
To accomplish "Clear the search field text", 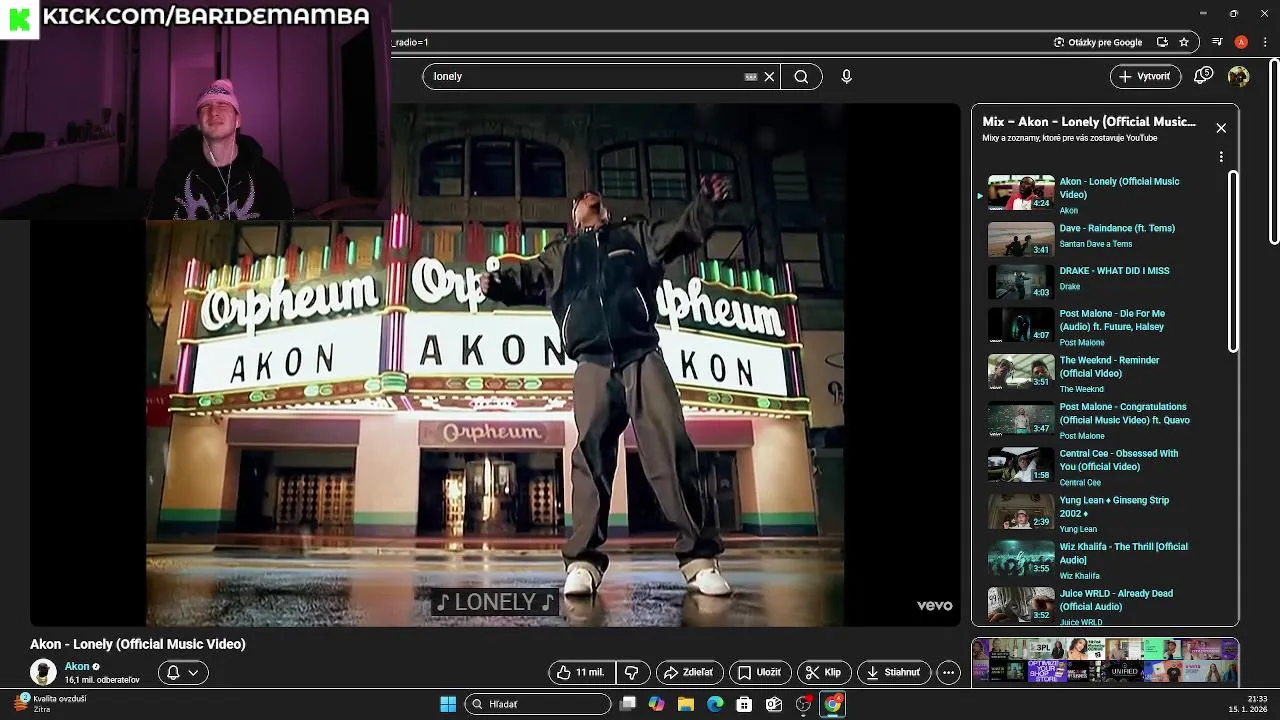I will click(x=769, y=77).
